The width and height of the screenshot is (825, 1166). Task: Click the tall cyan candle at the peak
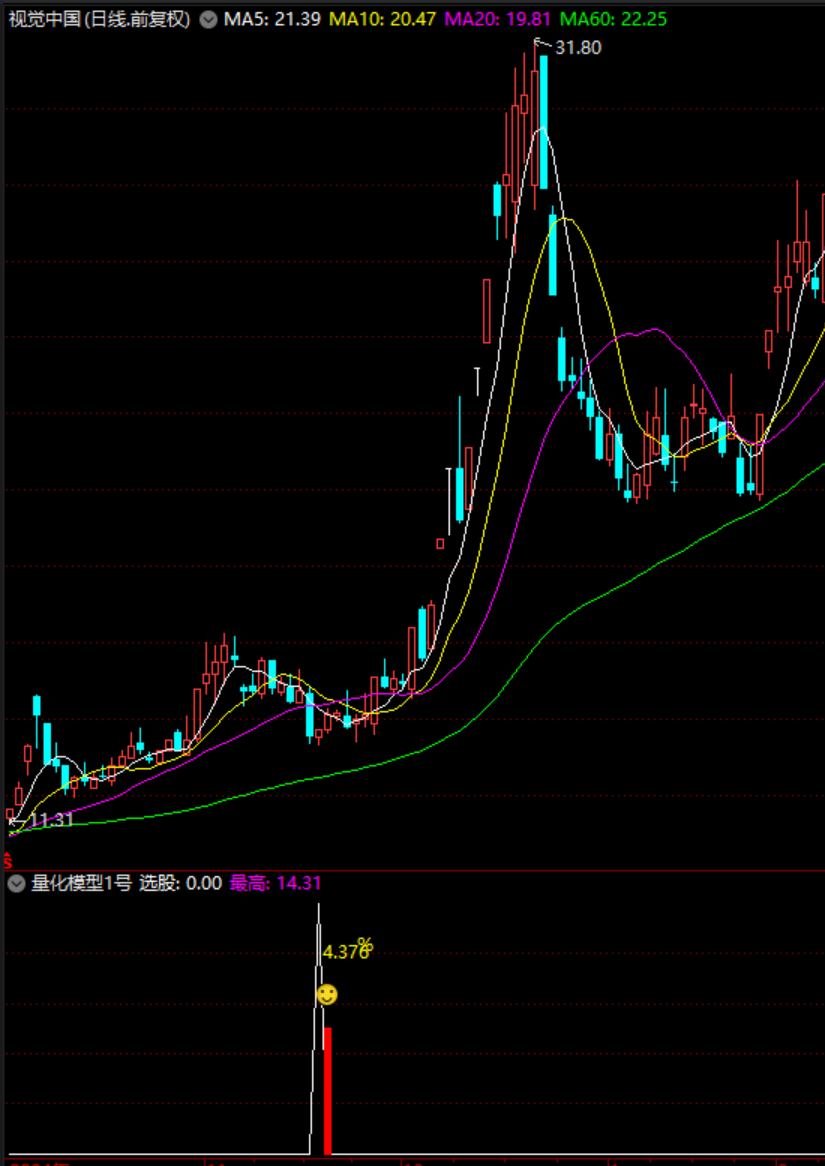[543, 122]
